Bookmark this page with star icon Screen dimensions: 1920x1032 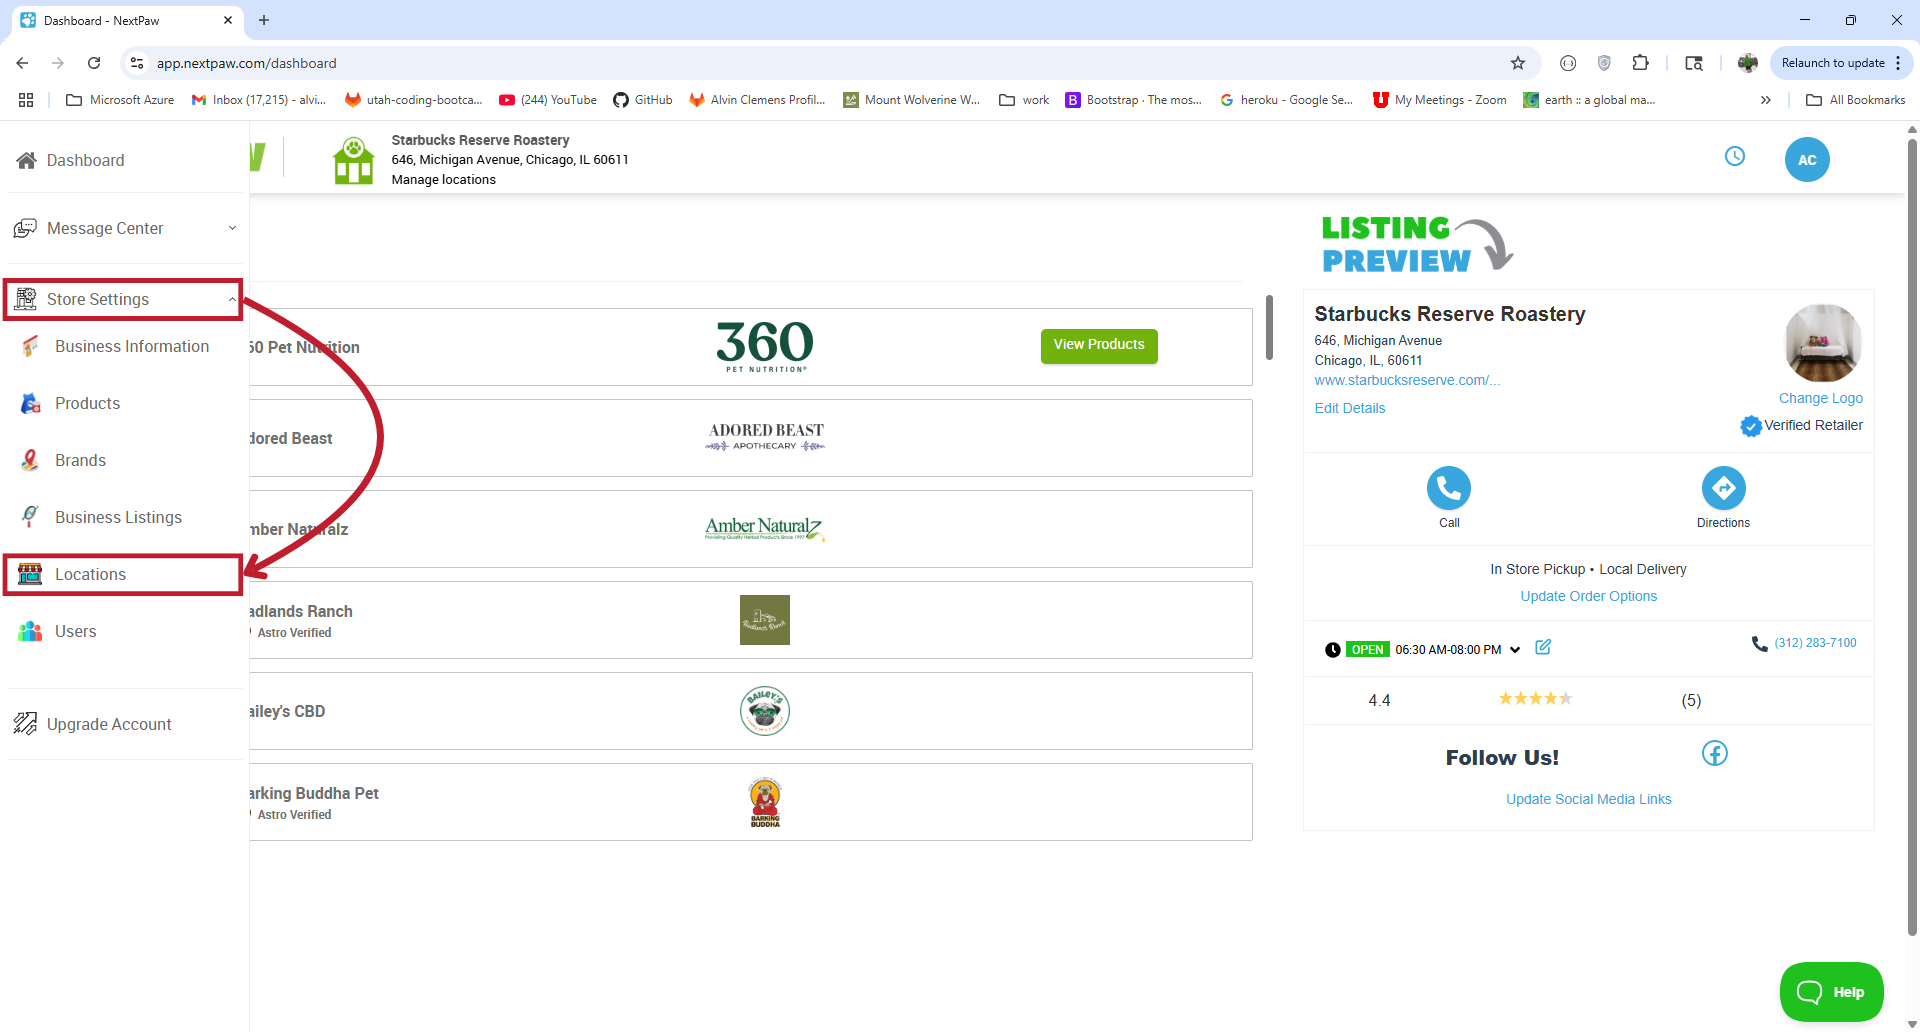tap(1518, 63)
